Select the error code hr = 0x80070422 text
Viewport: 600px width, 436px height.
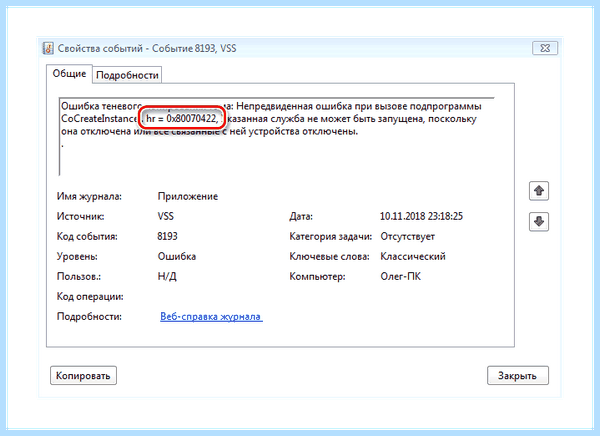click(x=181, y=119)
